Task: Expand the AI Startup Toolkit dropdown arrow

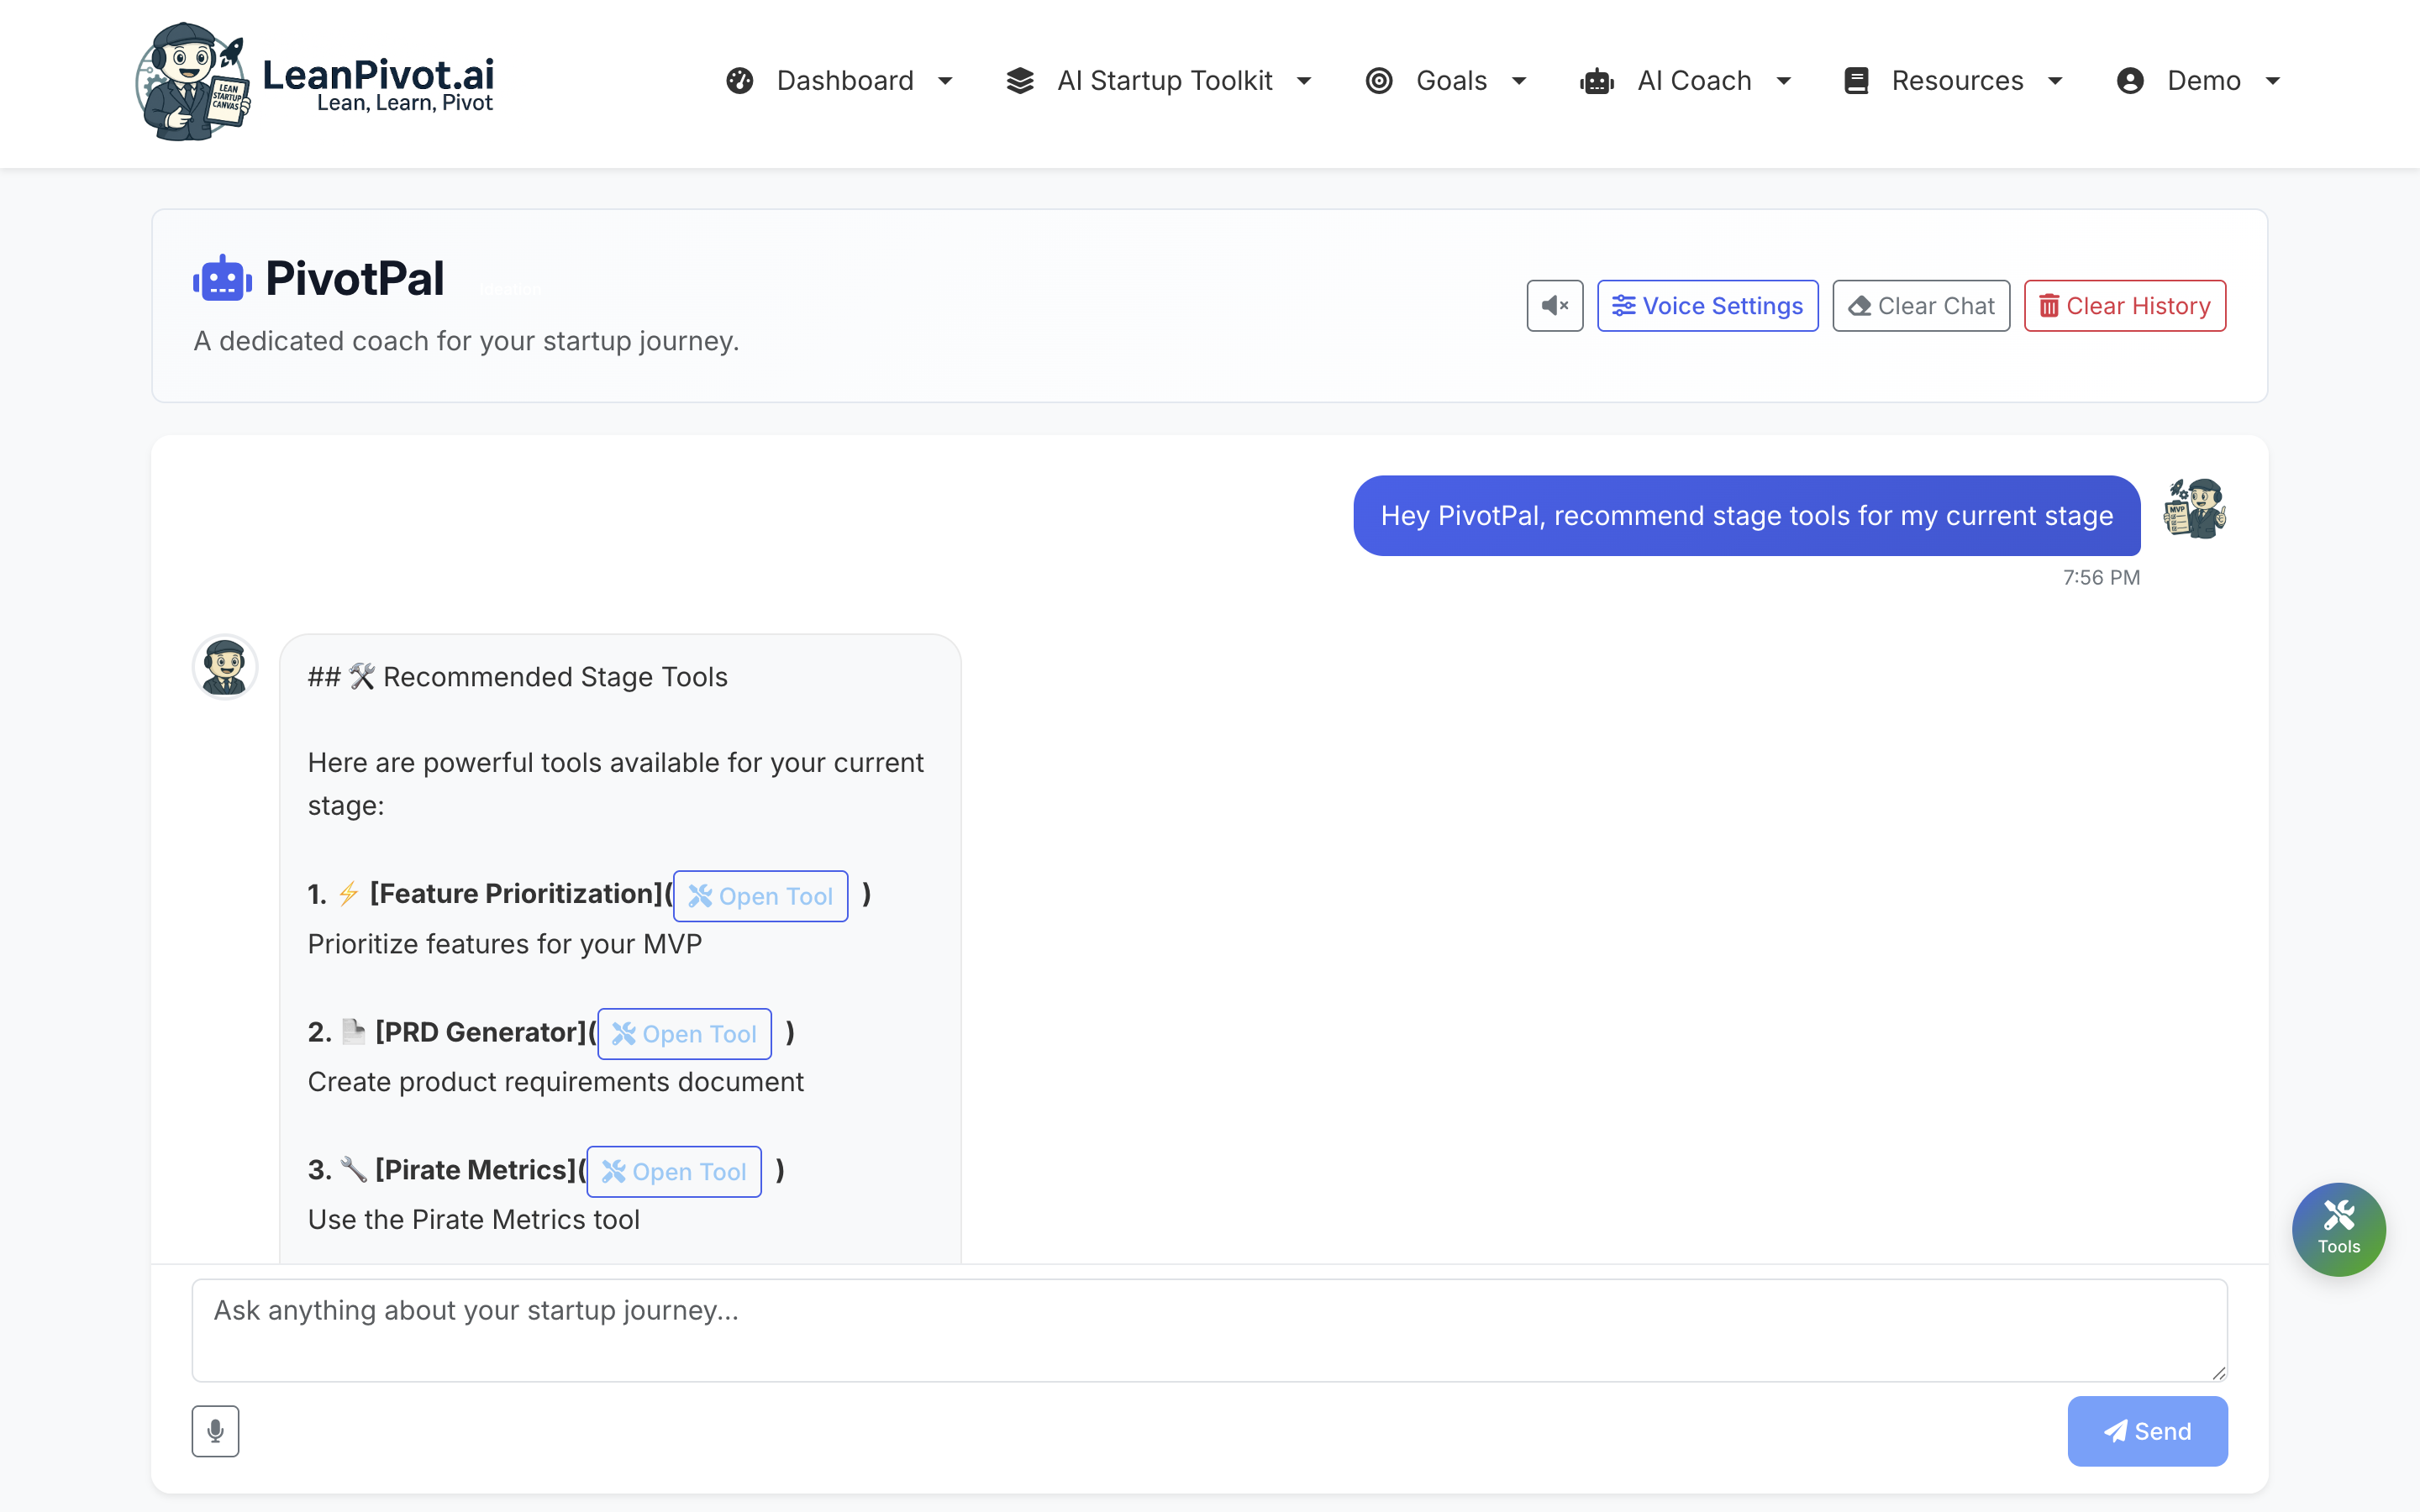Action: [x=1304, y=81]
